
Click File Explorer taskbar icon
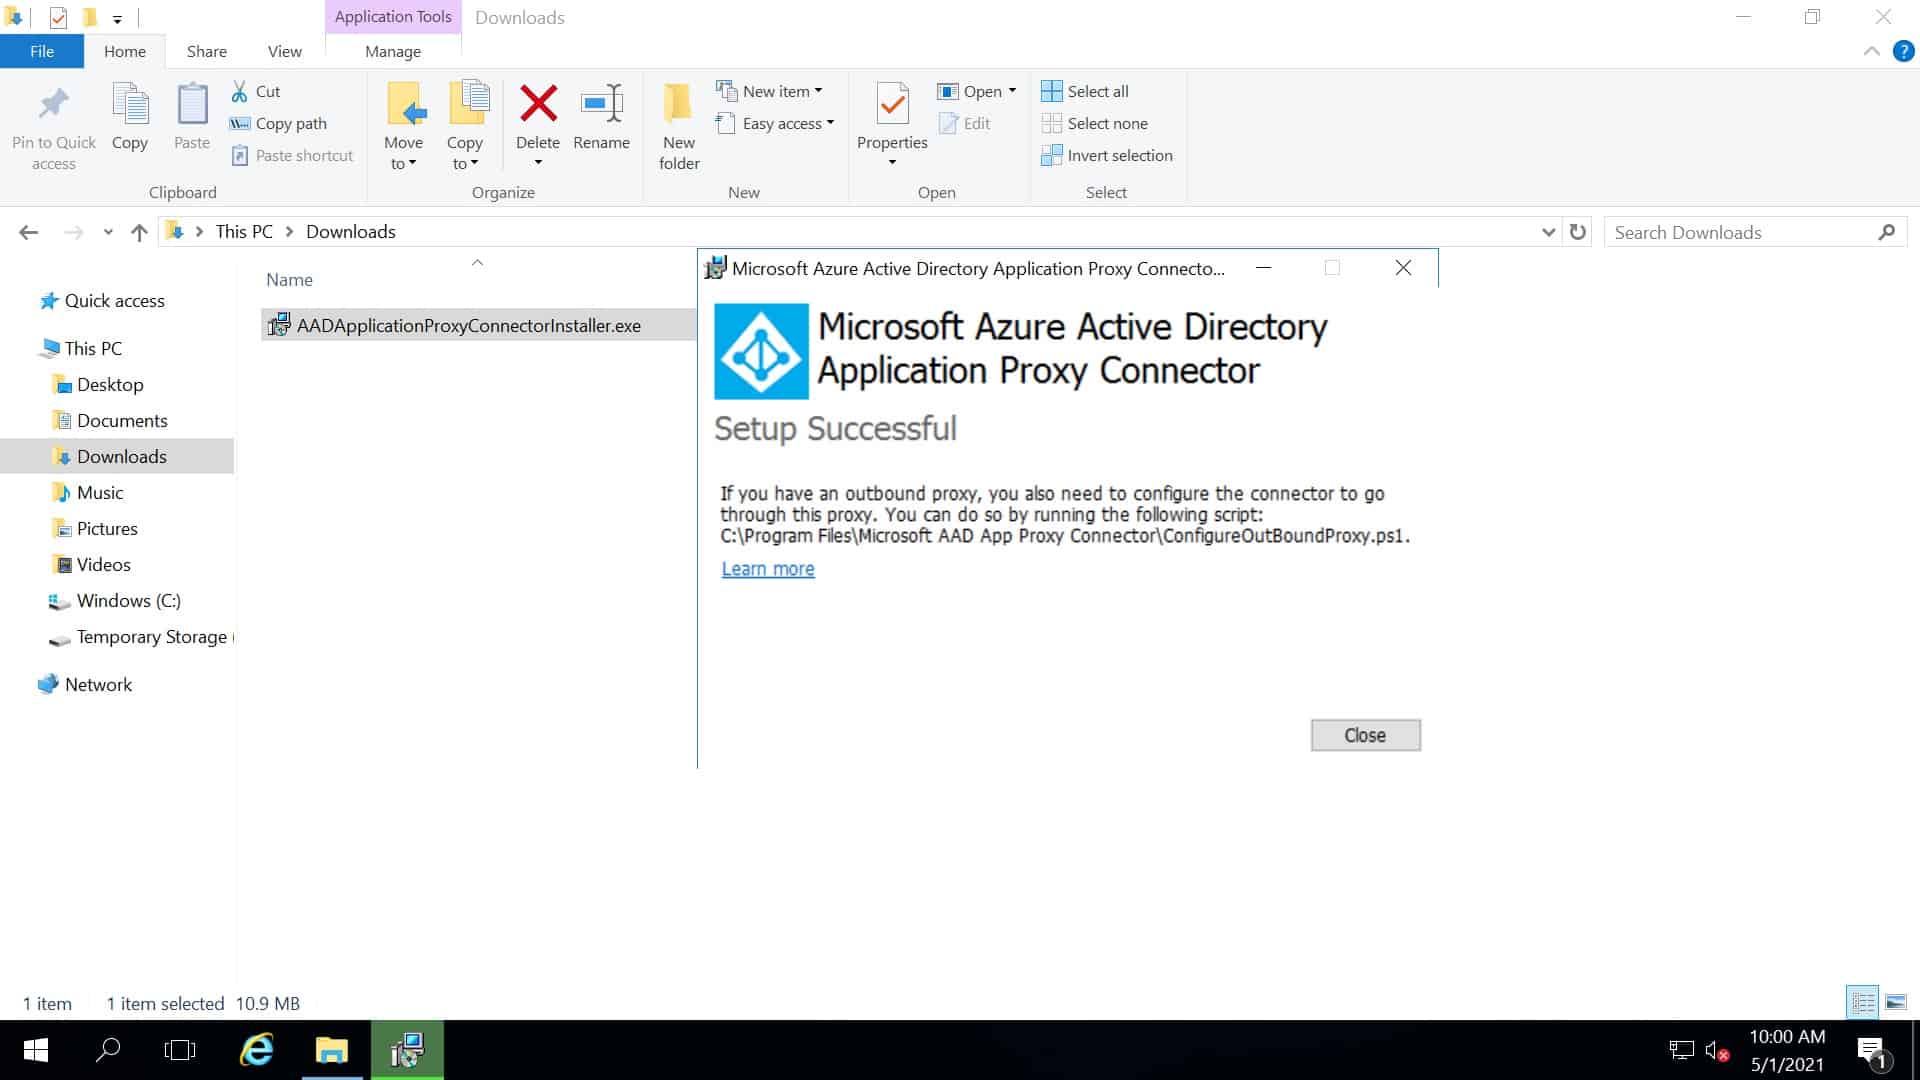(331, 1050)
